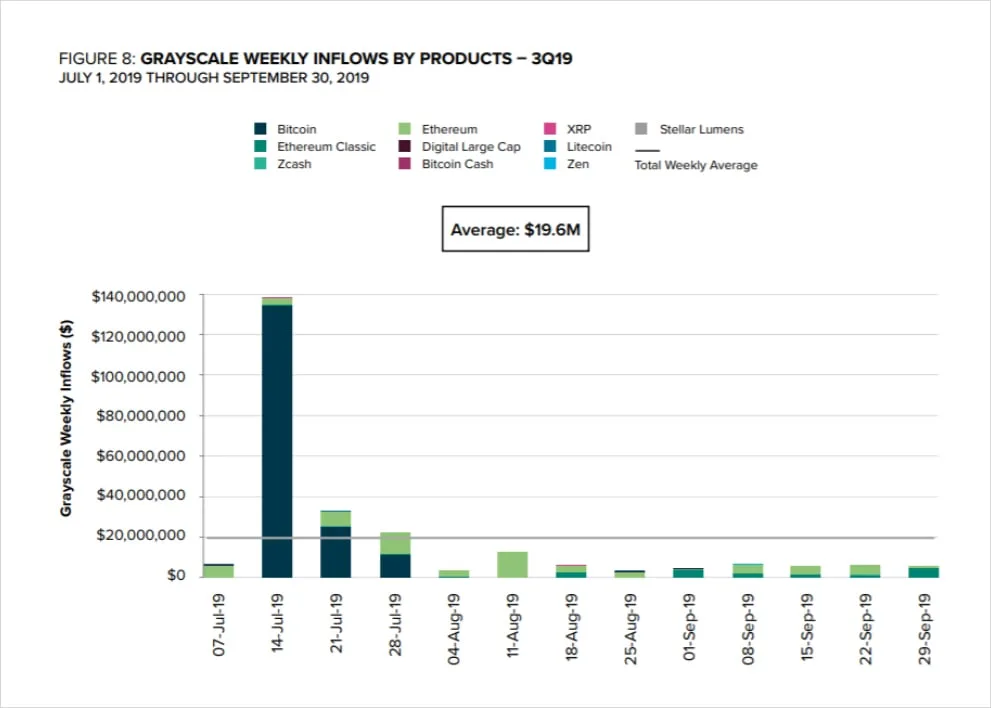Click the Total Weekly Average legend line marker

[647, 150]
